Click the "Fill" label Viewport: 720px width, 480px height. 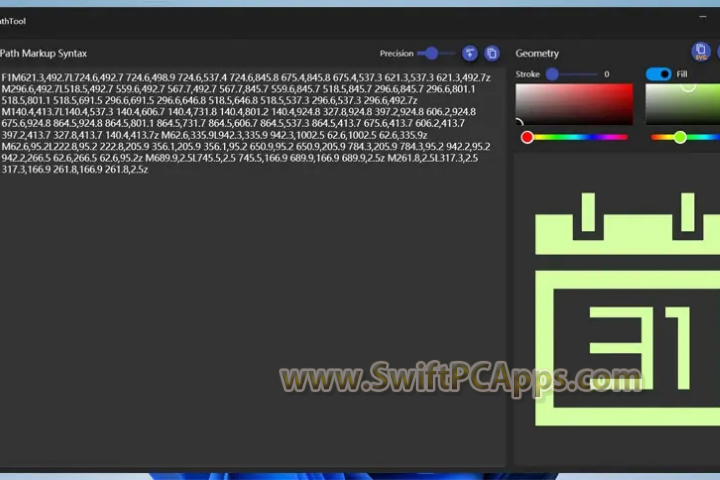pyautogui.click(x=682, y=74)
